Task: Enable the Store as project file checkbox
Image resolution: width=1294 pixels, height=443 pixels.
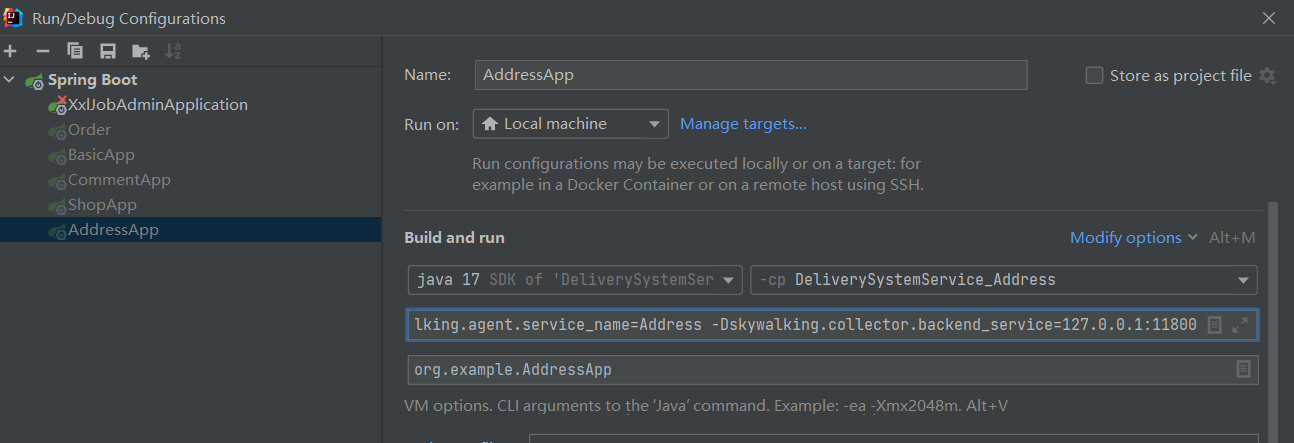Action: [1094, 76]
